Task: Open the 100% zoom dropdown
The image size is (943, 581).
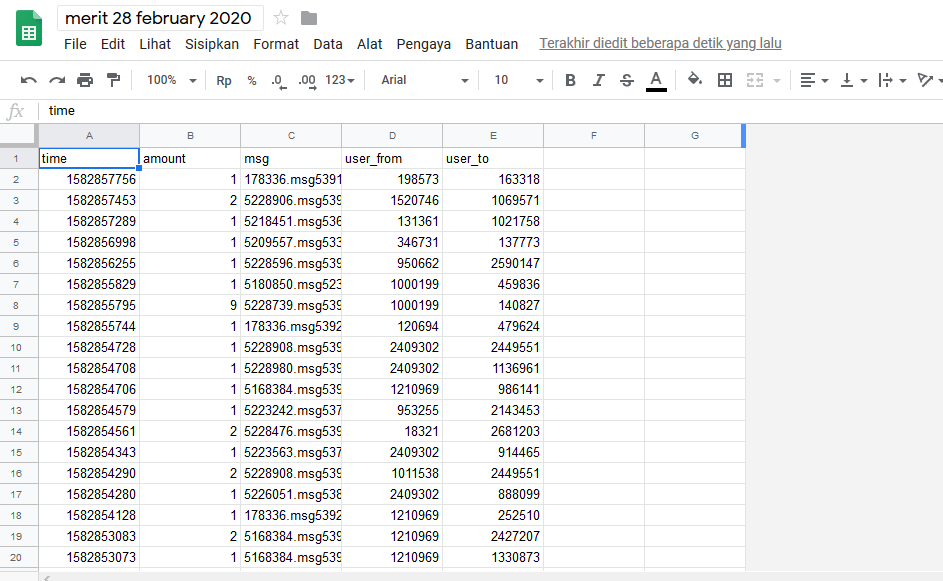Action: coord(172,80)
